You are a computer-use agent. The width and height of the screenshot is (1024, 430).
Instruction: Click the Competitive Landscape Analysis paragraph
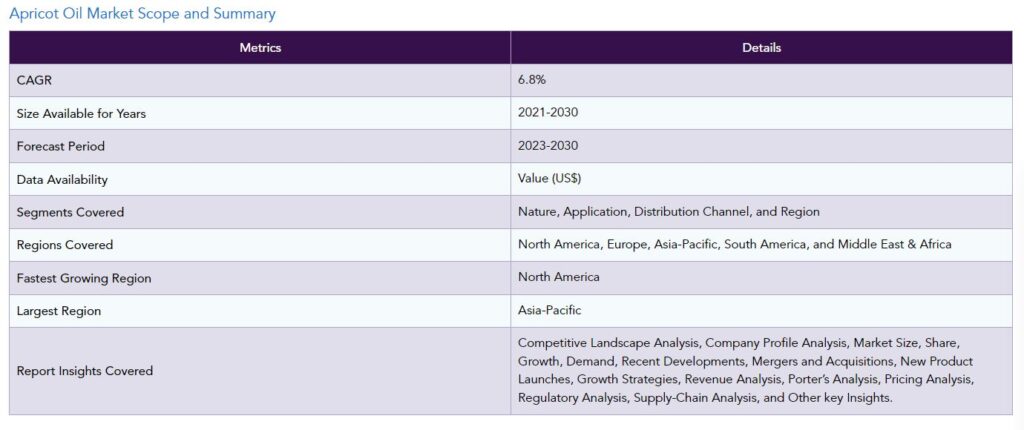(x=746, y=370)
